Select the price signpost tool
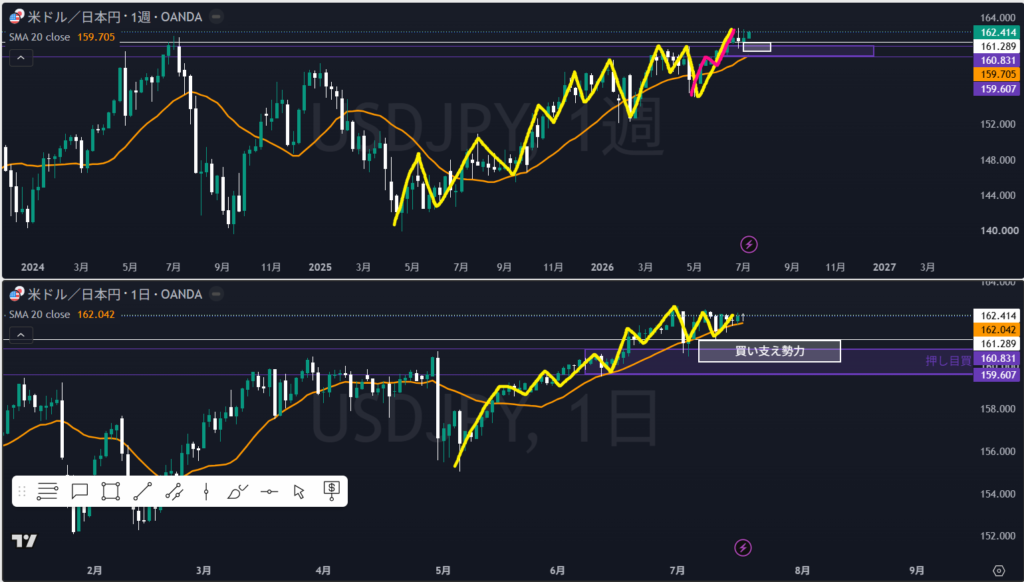This screenshot has height=582, width=1024. (x=331, y=491)
